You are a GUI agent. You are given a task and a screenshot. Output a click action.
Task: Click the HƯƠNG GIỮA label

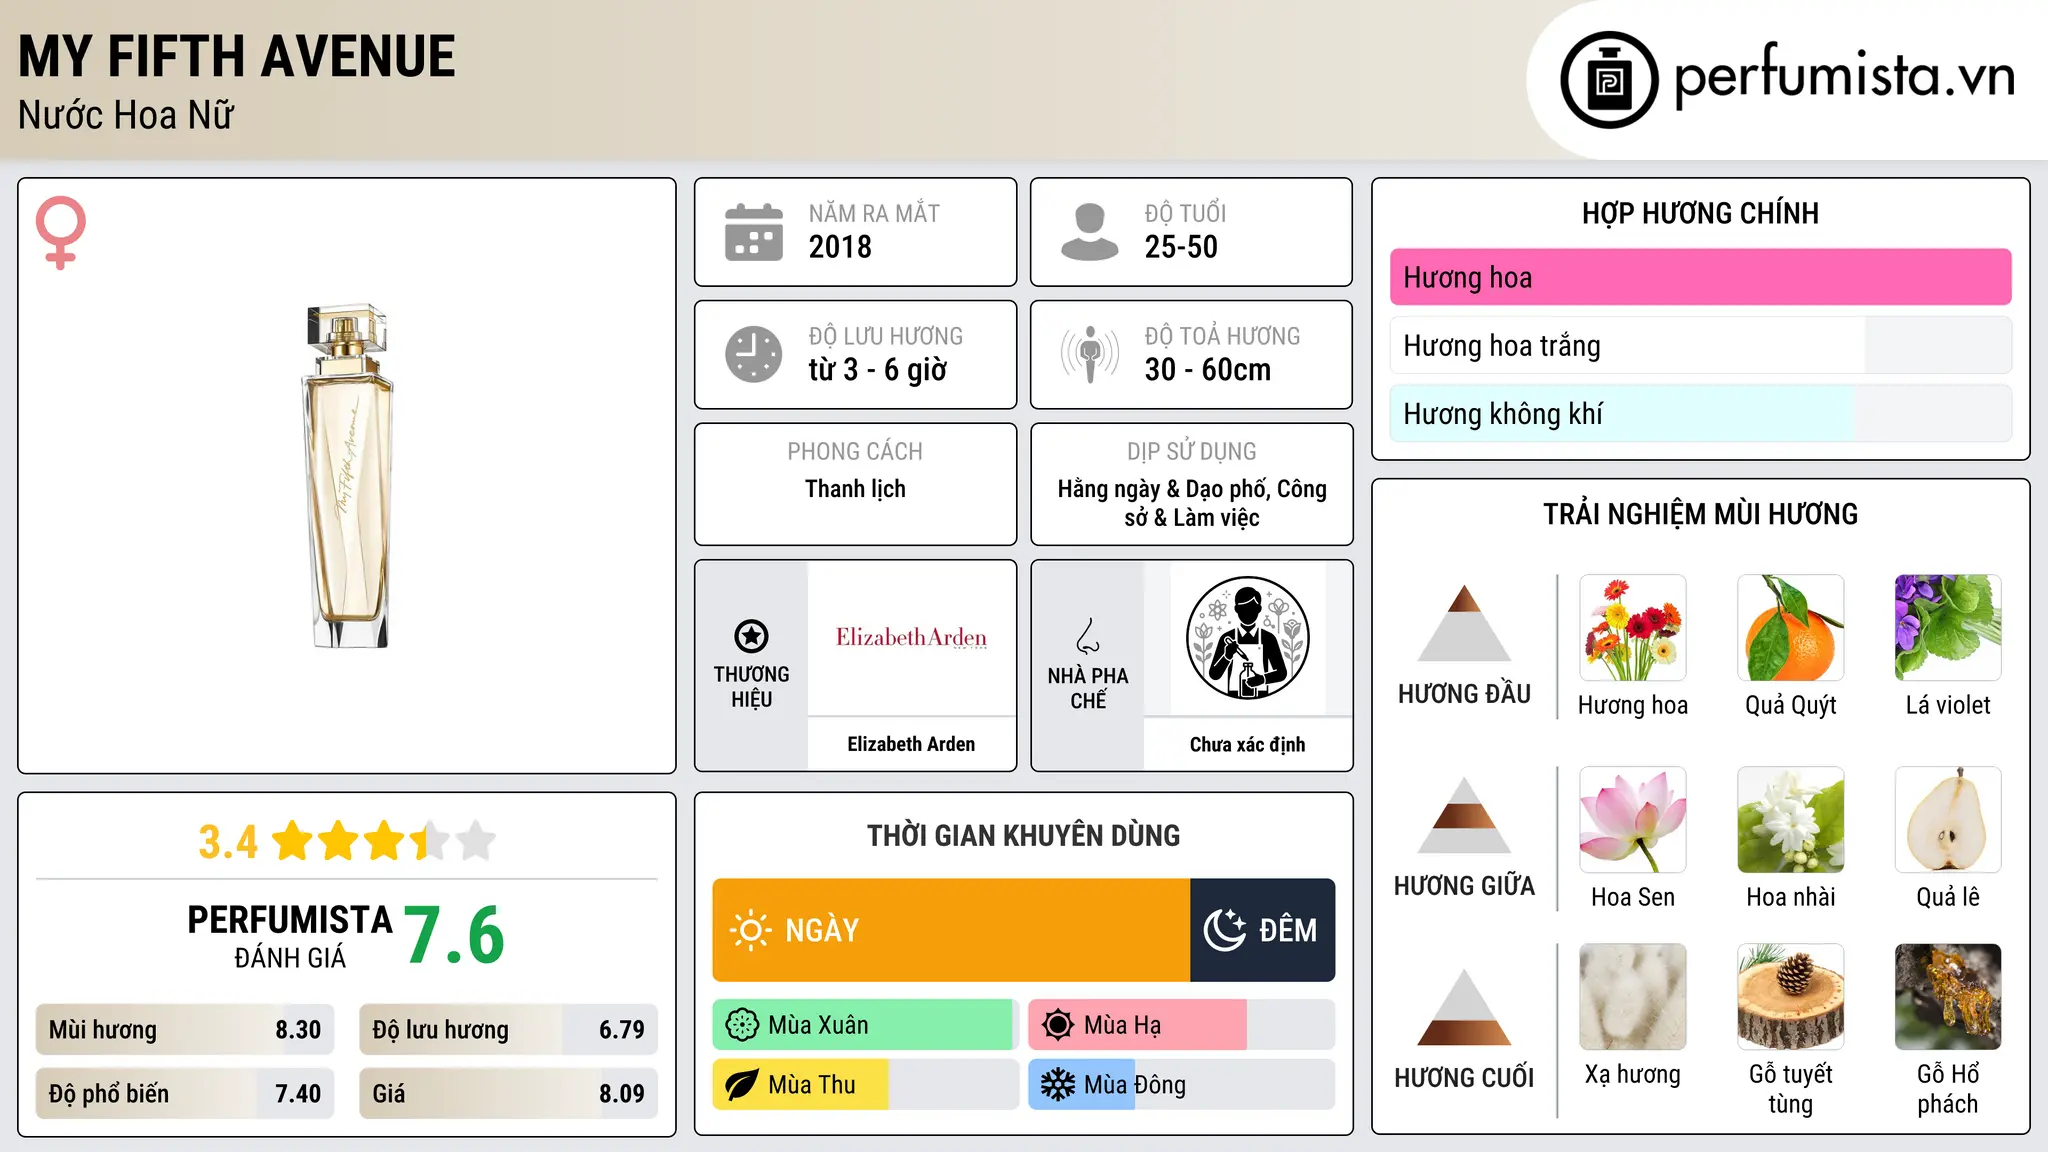coord(1464,886)
